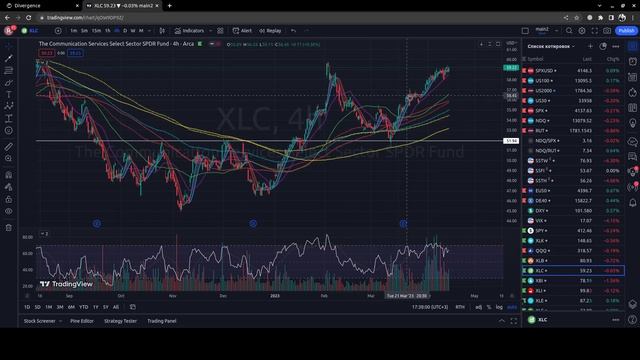Expand the watchlist name dropdown
Screen dimensions: 640x360
[x=573, y=46]
